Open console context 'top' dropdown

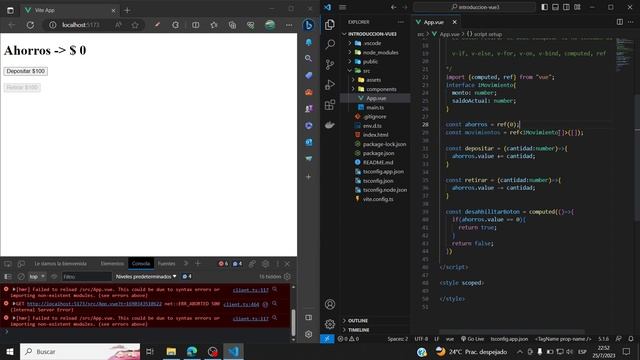[37, 276]
